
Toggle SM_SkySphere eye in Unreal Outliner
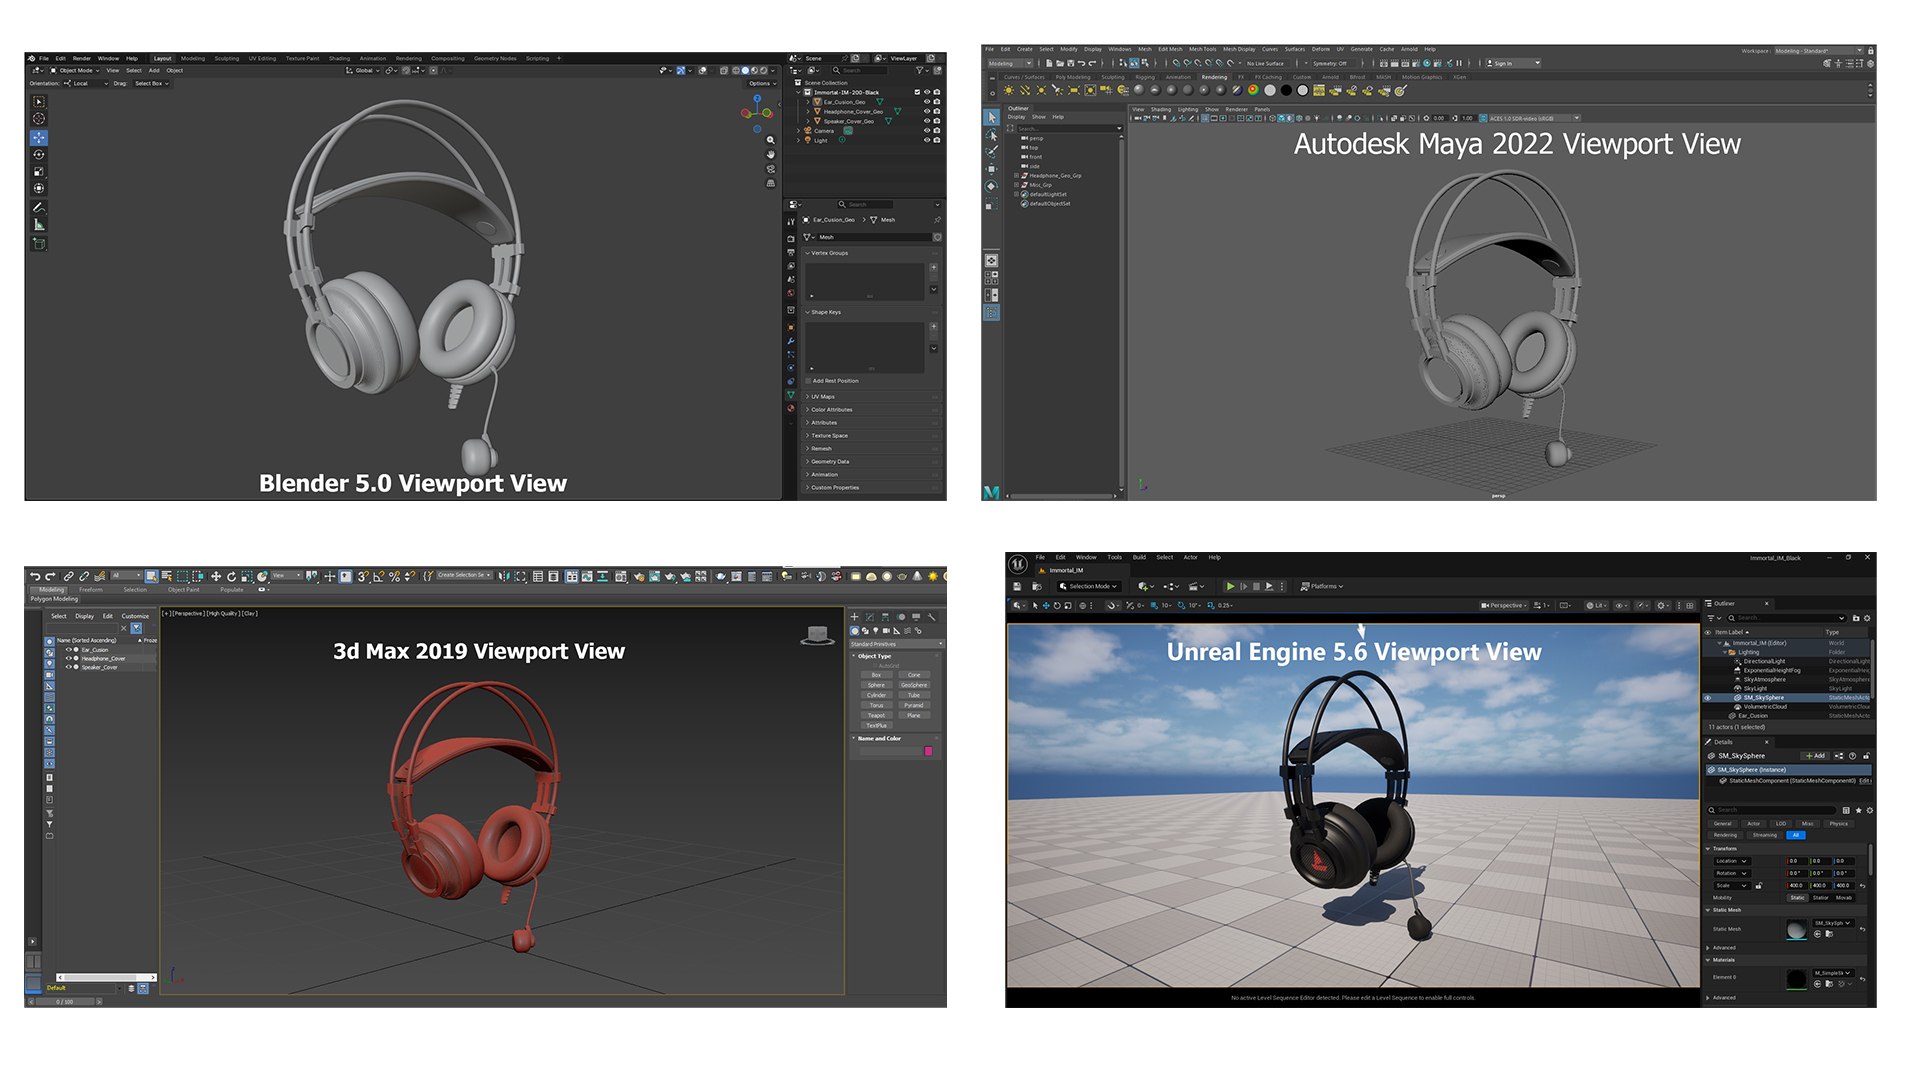pyautogui.click(x=1708, y=698)
